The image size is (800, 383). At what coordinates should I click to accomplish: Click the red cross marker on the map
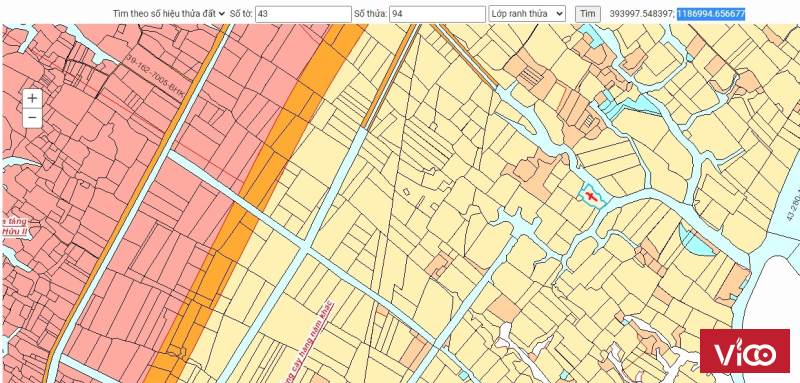click(x=592, y=196)
